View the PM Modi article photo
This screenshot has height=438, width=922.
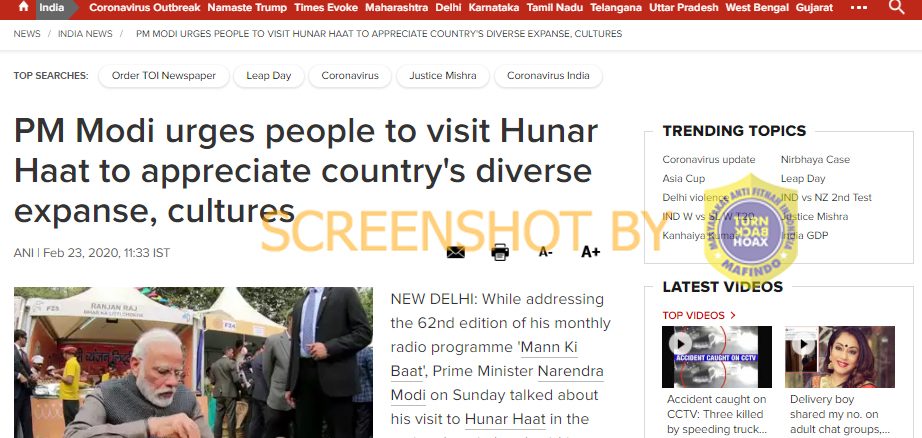(x=193, y=362)
